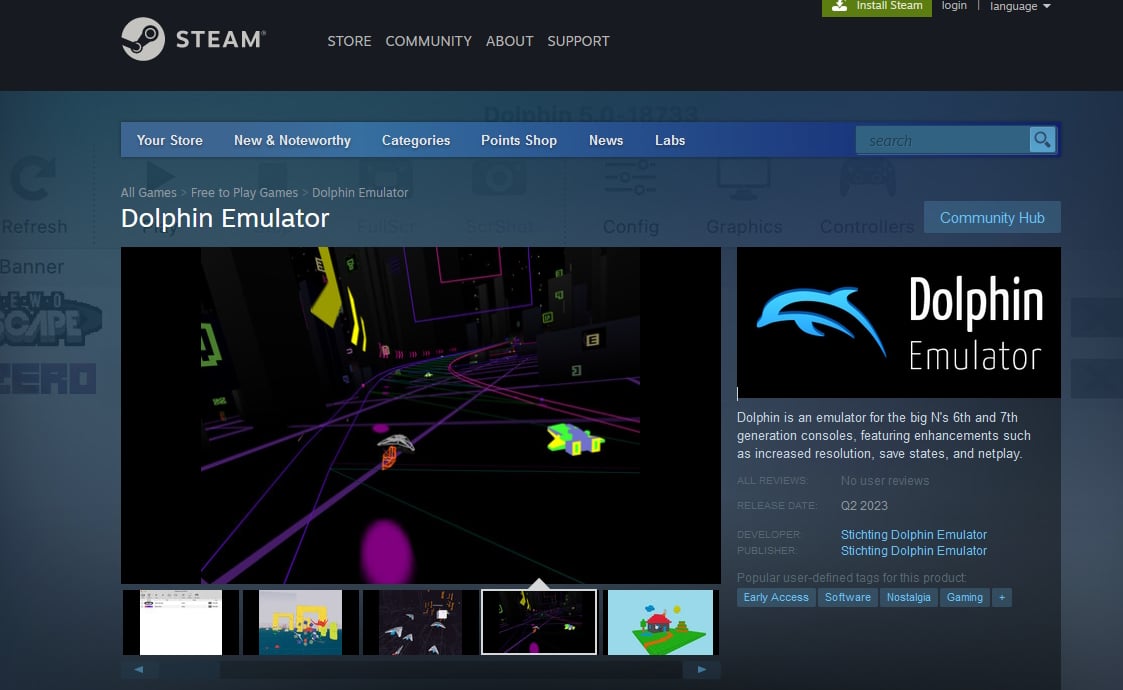
Task: Select the yellow blocks on water thumbnail
Action: (300, 622)
